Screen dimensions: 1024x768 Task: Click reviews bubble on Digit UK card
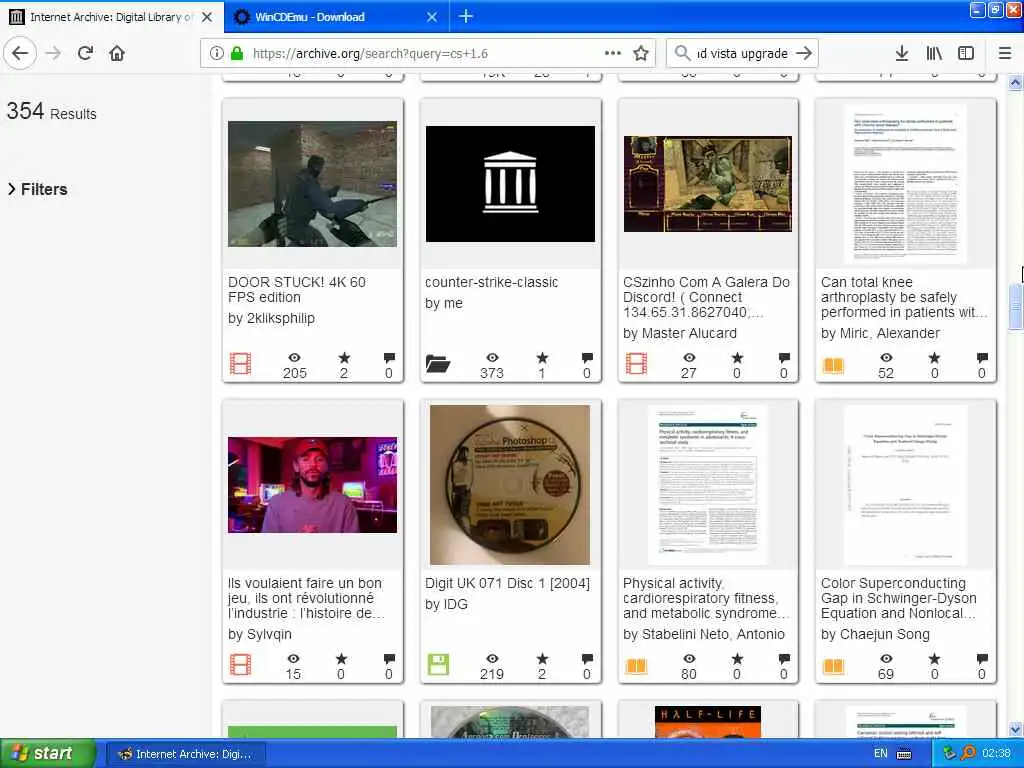click(x=587, y=659)
